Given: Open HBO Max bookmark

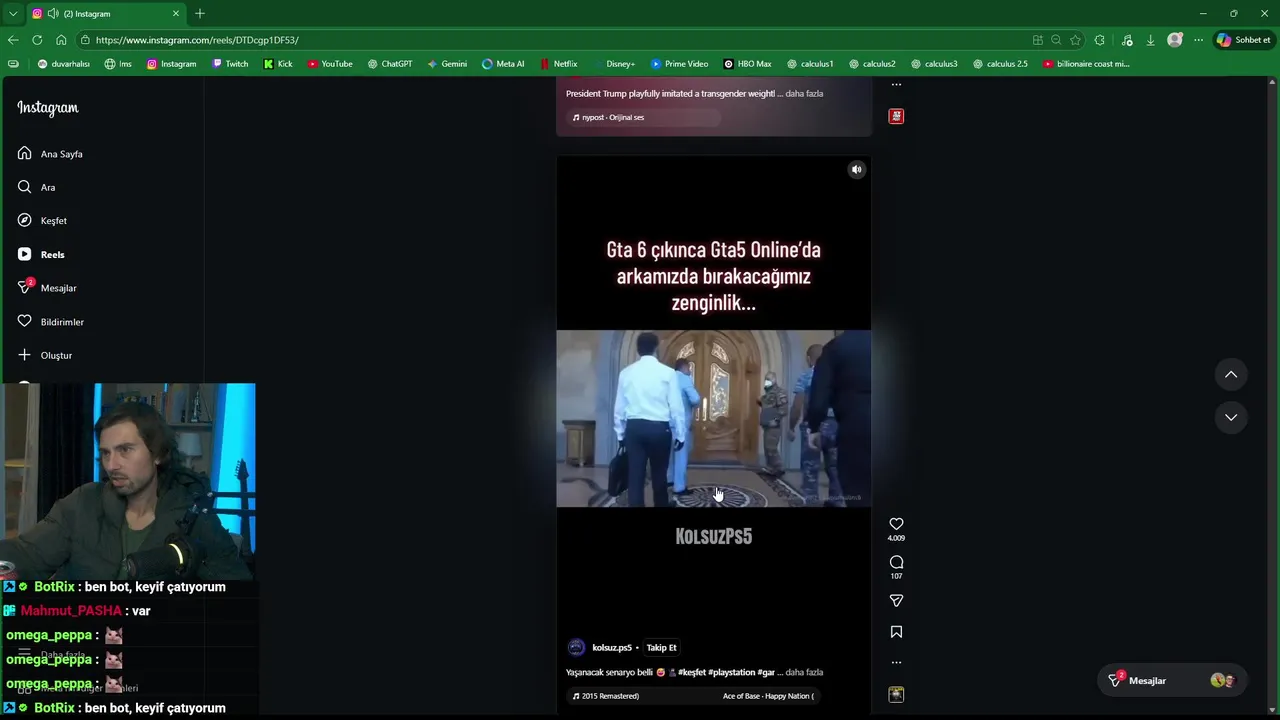Looking at the screenshot, I should pyautogui.click(x=747, y=64).
